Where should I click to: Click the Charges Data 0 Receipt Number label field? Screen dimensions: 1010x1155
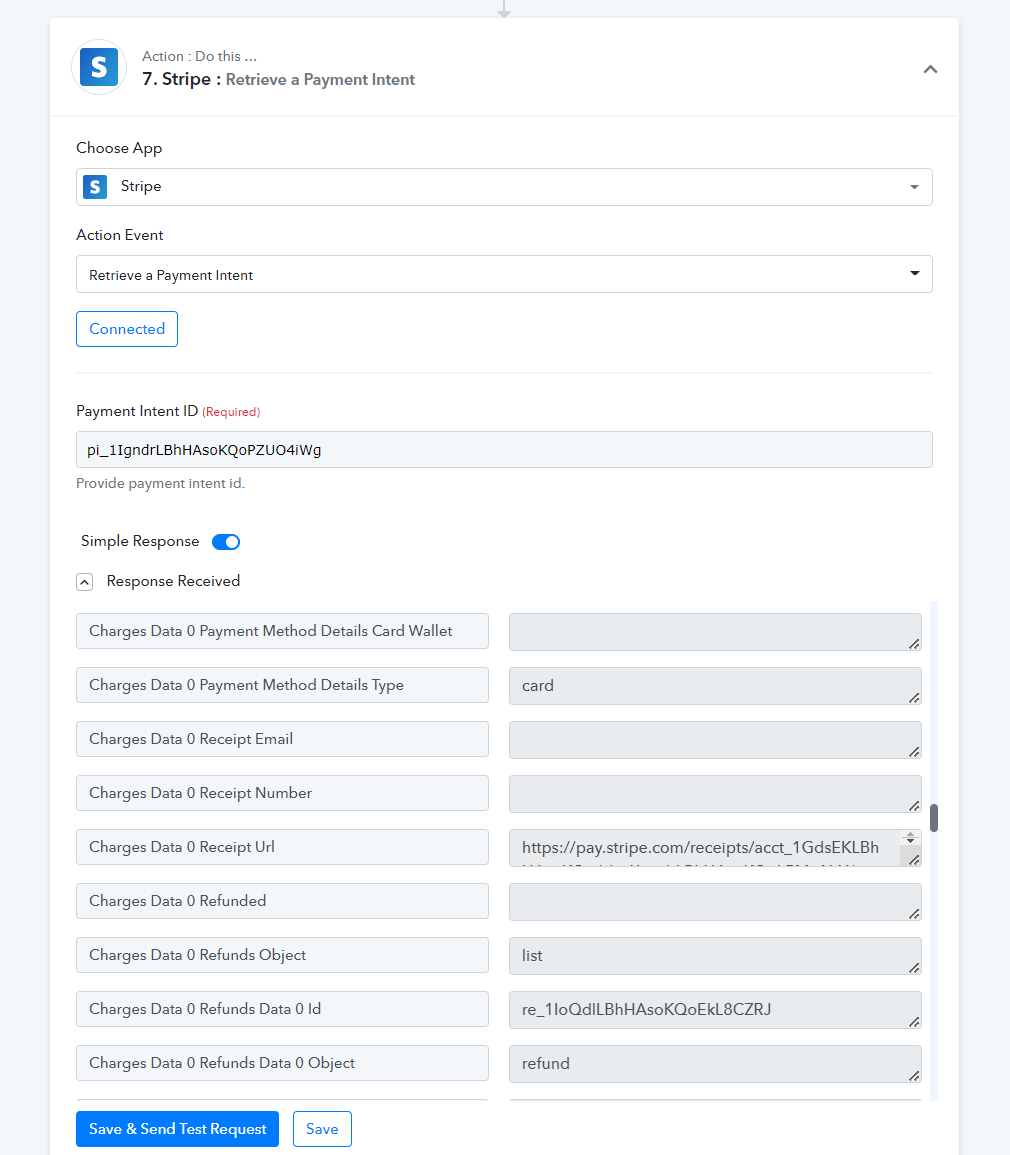[x=282, y=793]
